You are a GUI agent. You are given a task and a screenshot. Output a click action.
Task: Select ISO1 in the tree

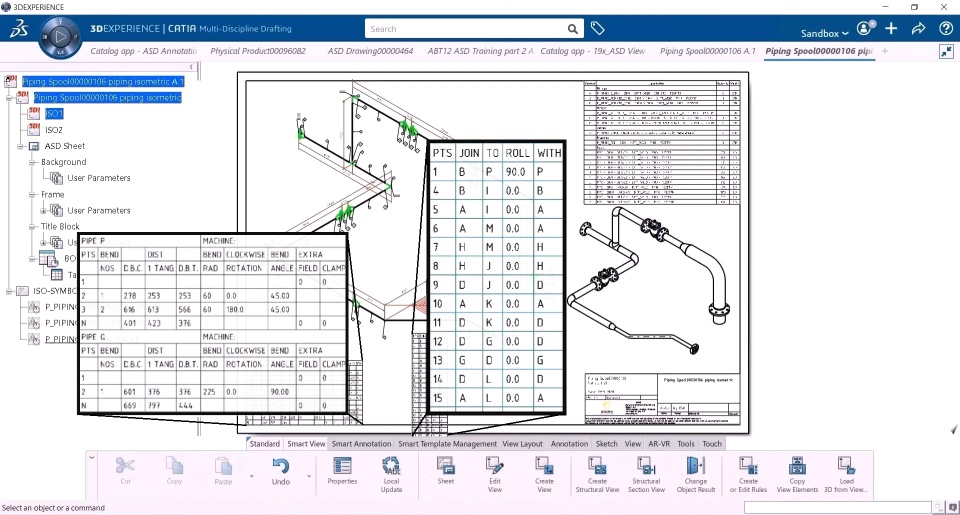click(x=54, y=114)
